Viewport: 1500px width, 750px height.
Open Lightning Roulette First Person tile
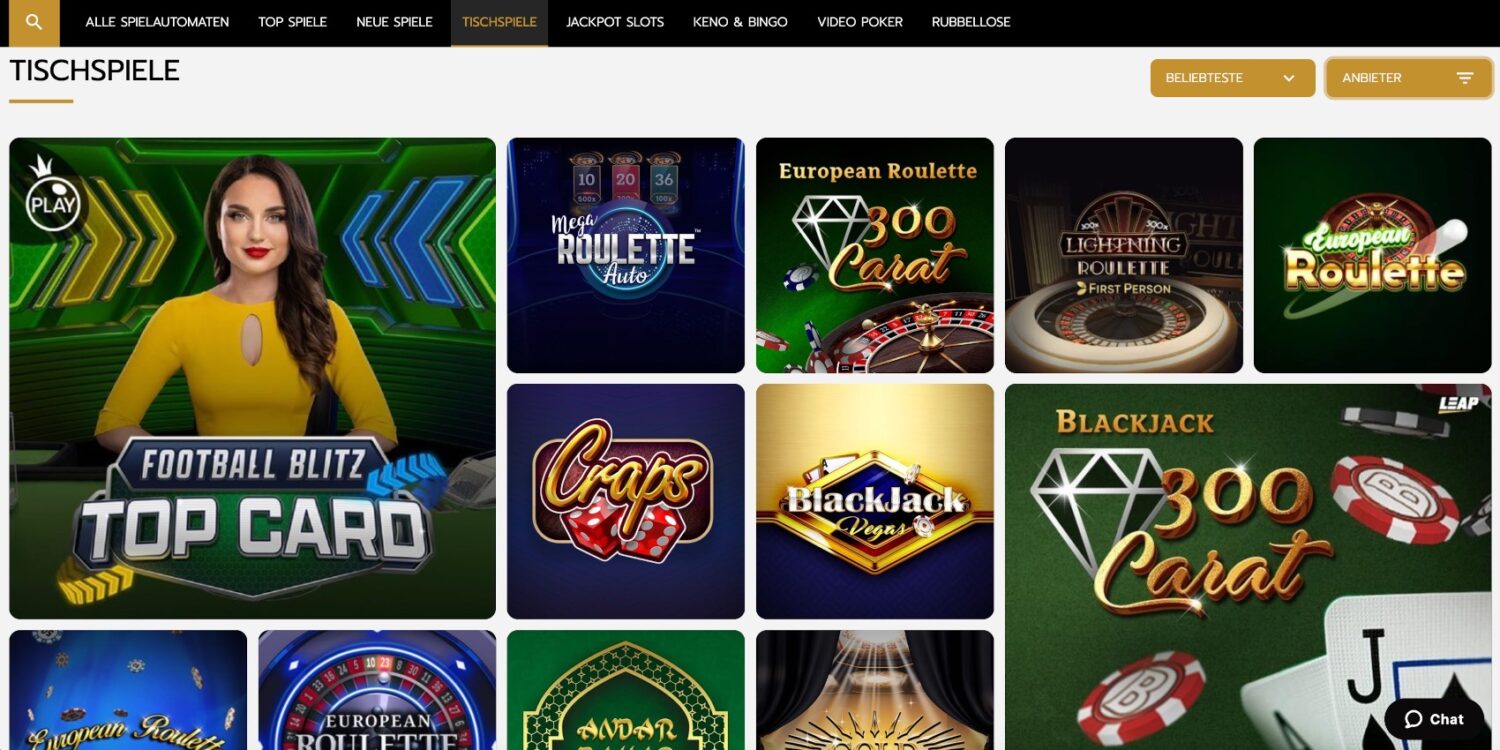1124,255
